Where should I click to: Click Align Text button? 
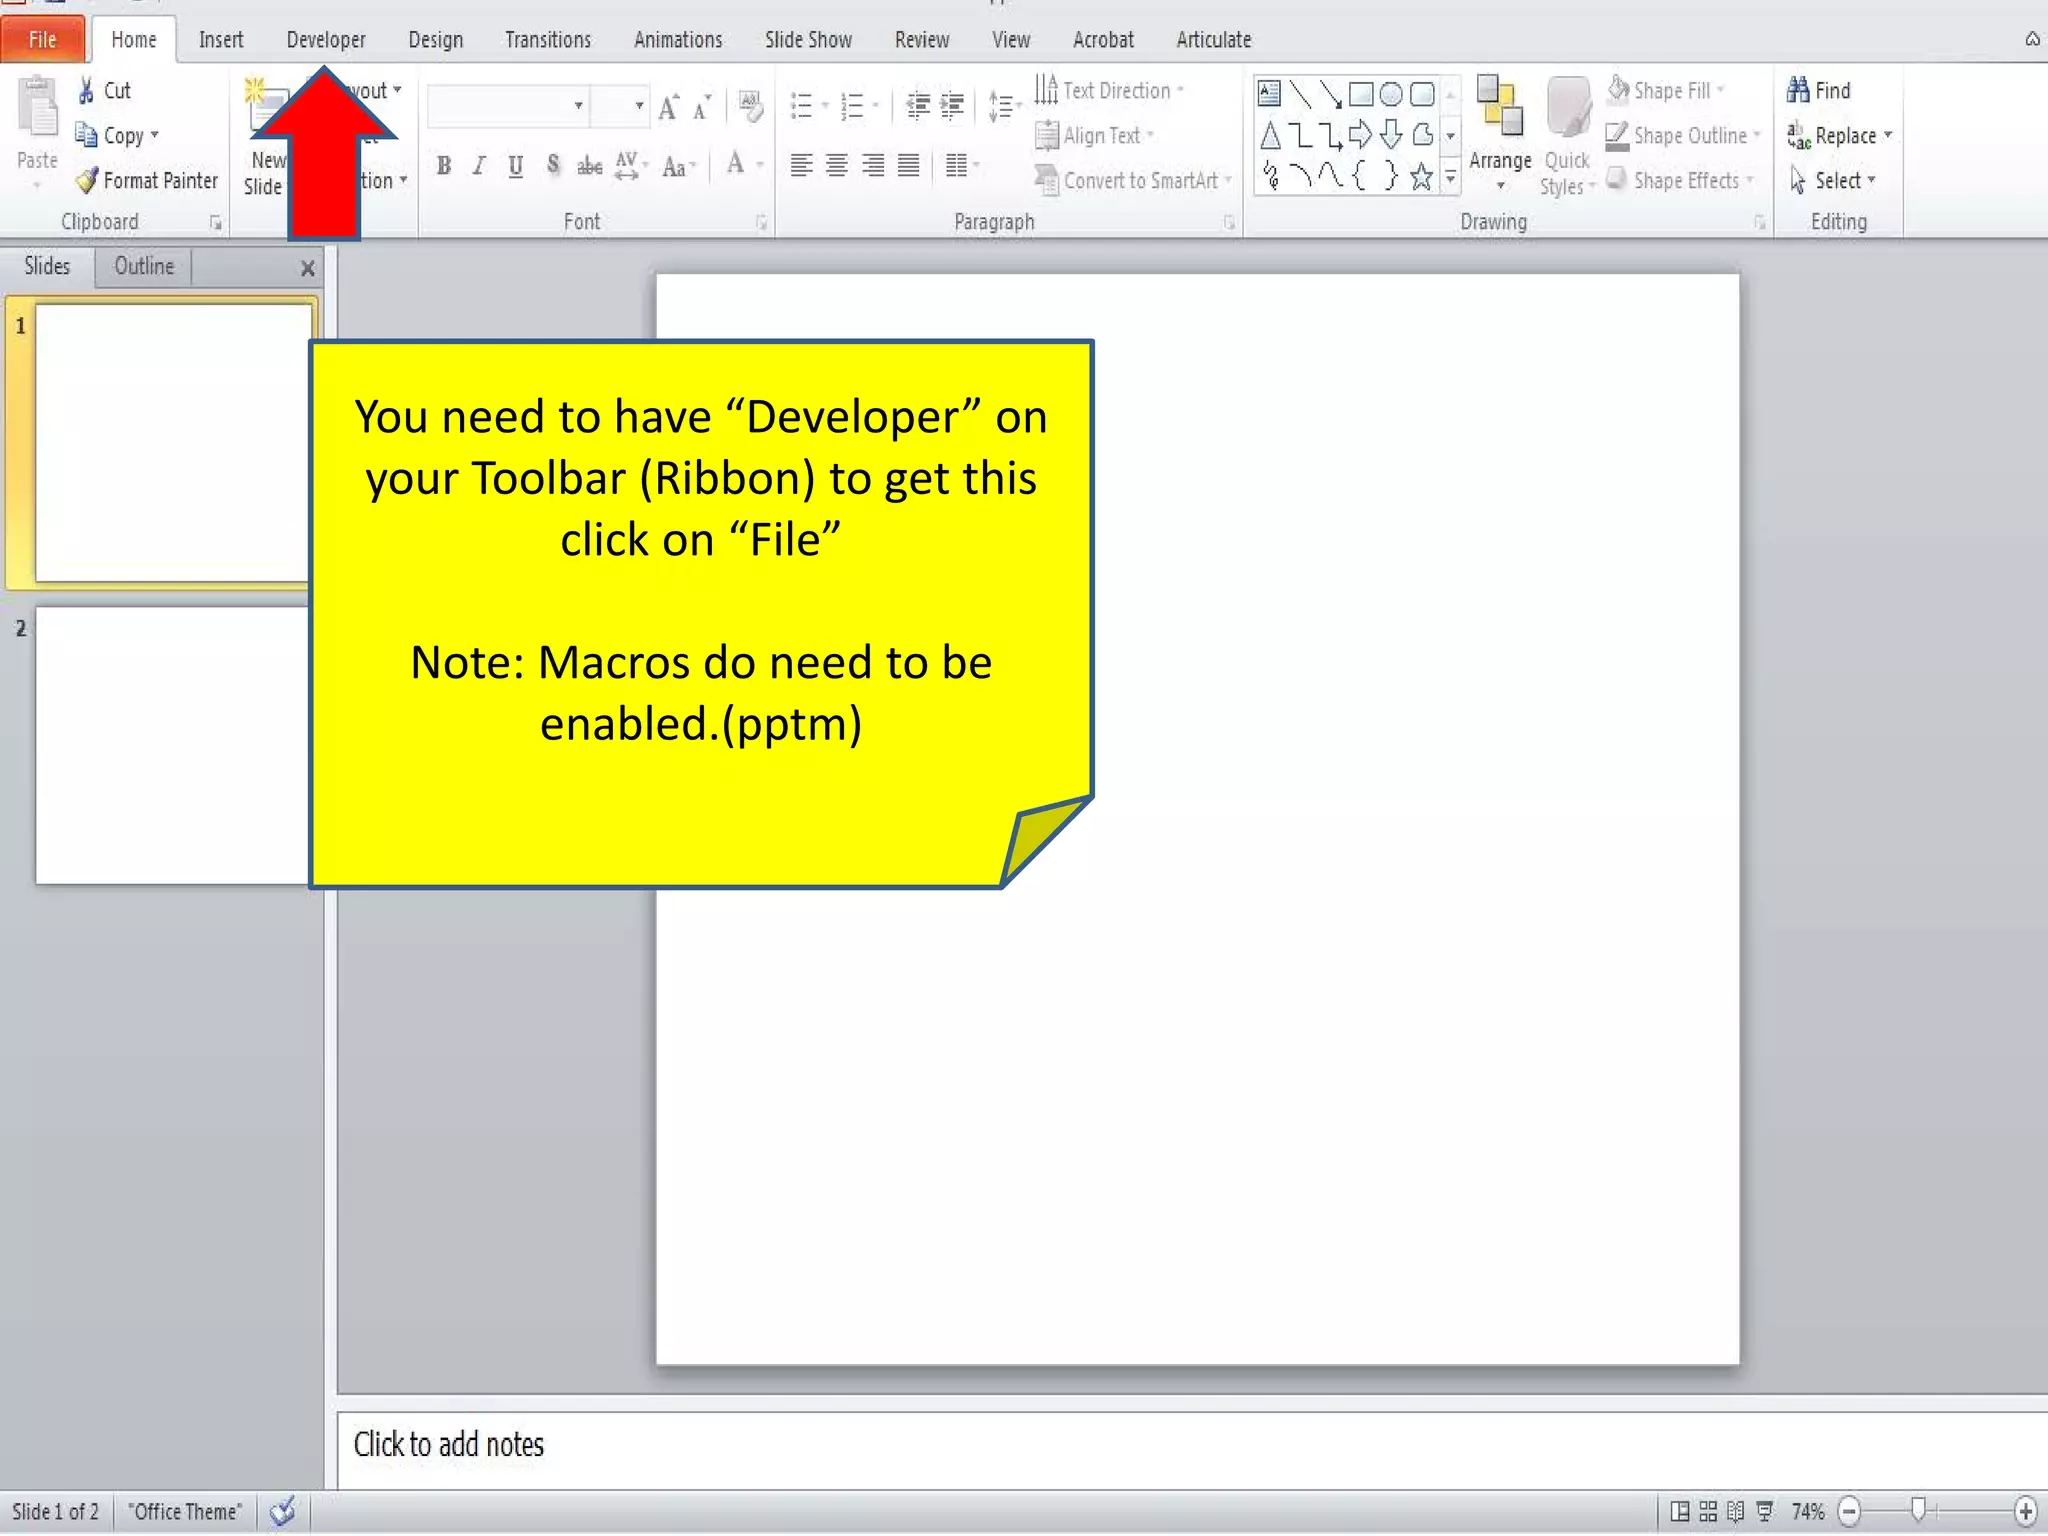click(1093, 135)
